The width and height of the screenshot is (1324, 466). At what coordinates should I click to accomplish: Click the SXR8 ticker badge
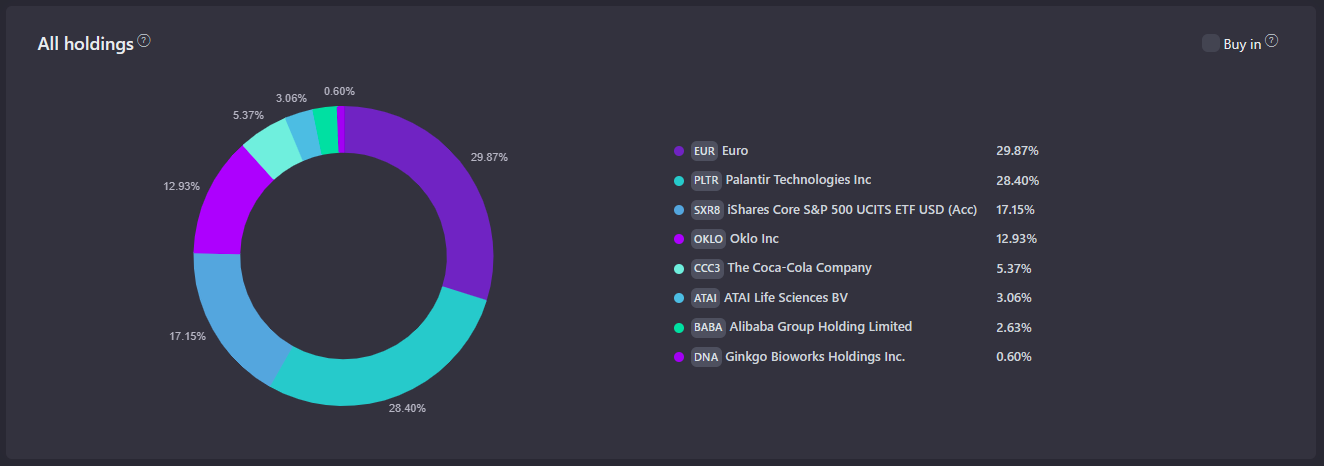pos(707,210)
